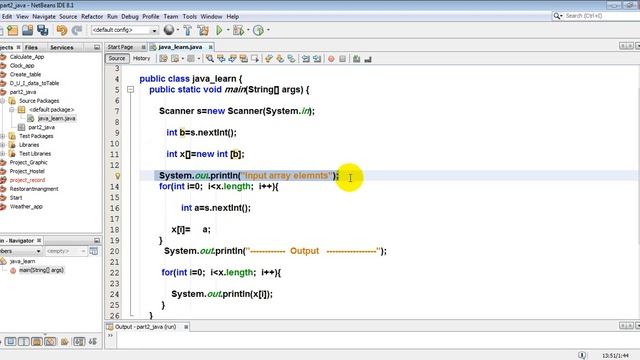Click the Find Selection magnifier icon
Image resolution: width=640 pixels, height=360 pixels.
point(209,59)
